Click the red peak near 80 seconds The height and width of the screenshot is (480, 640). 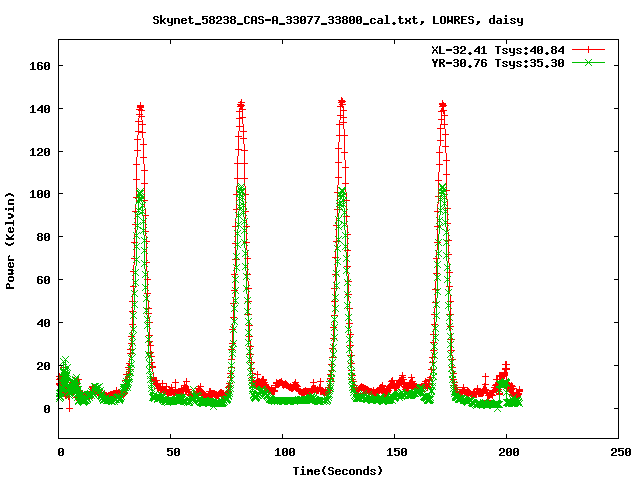pyautogui.click(x=241, y=105)
